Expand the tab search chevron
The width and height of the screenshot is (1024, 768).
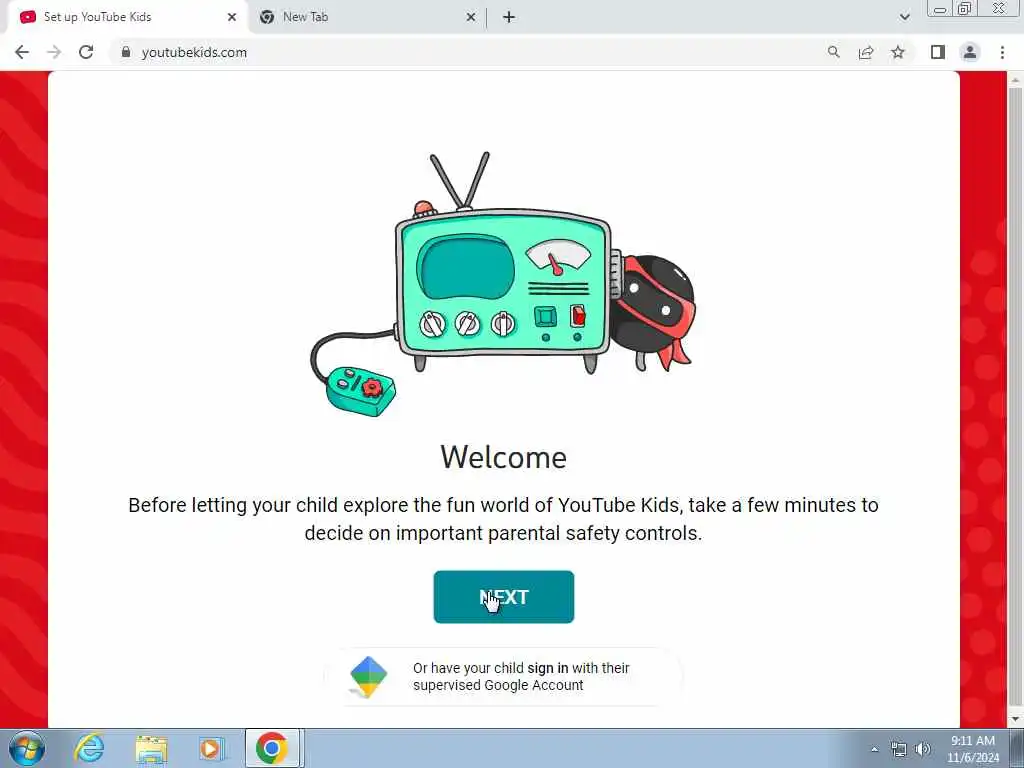click(x=904, y=17)
